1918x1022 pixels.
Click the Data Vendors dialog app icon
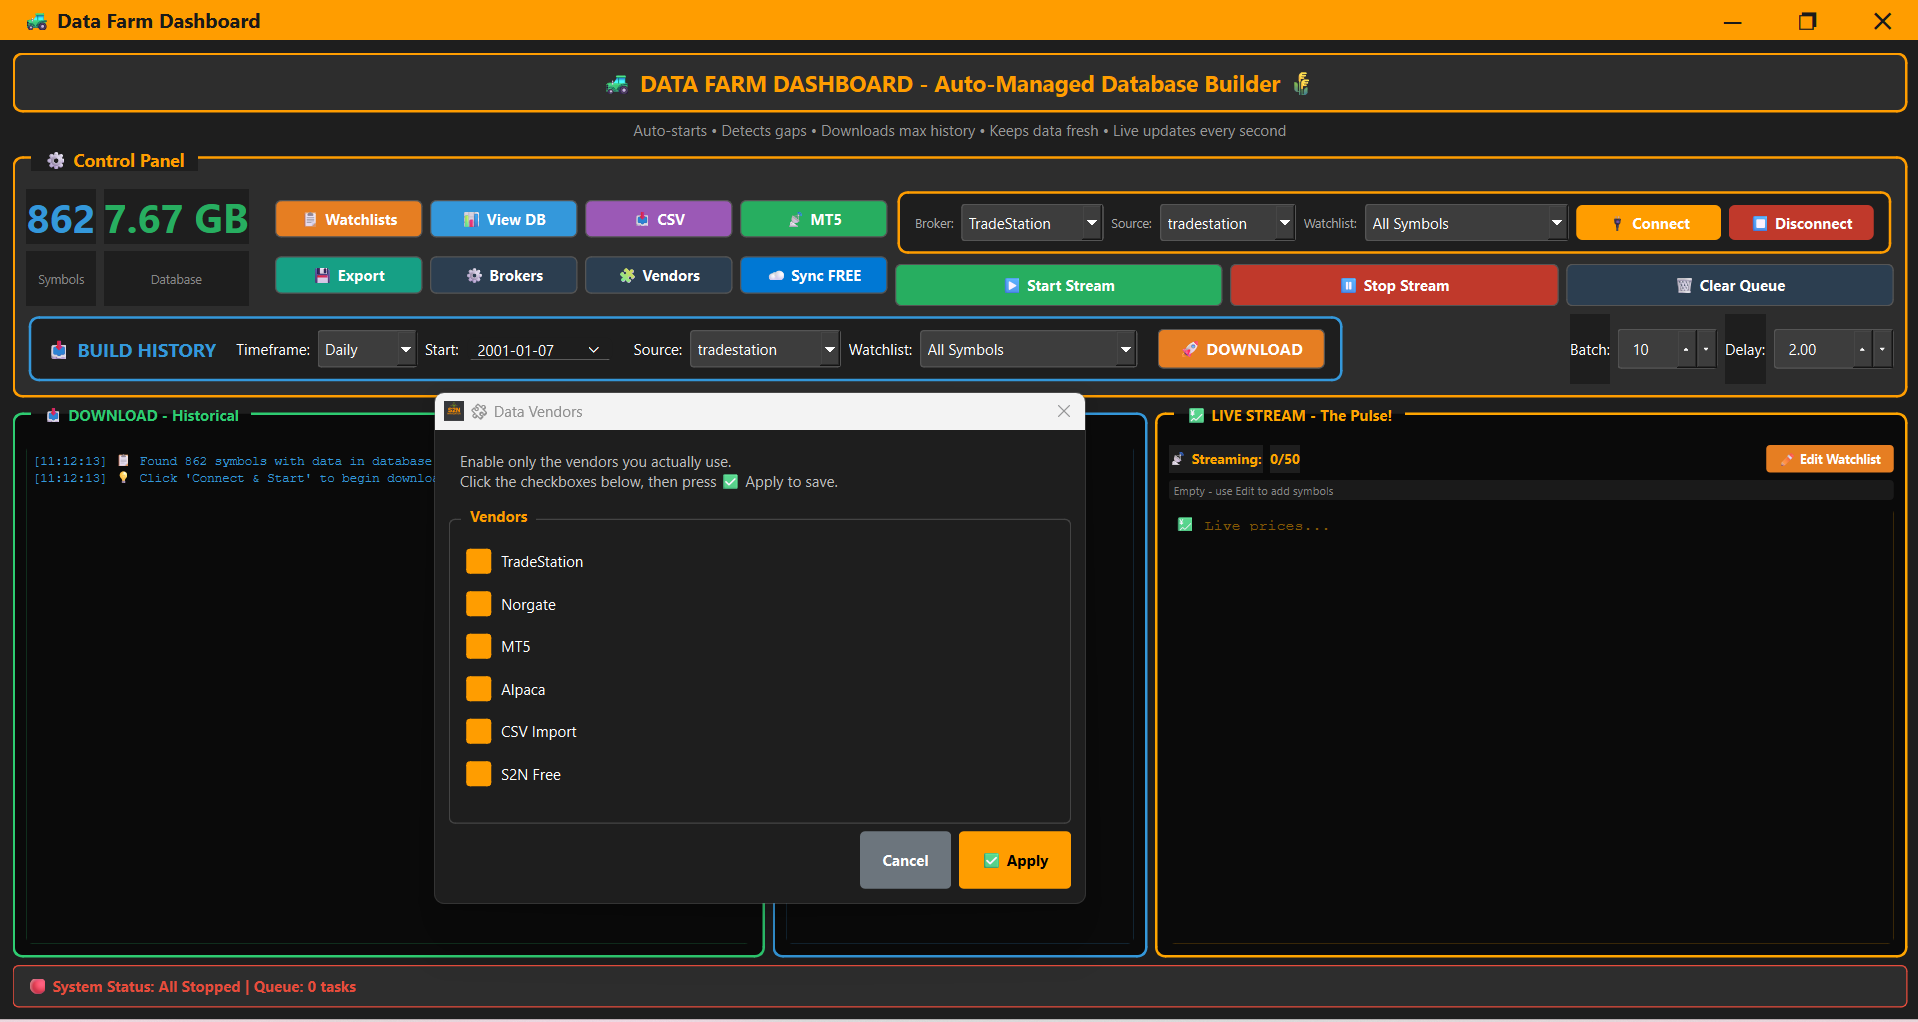454,411
